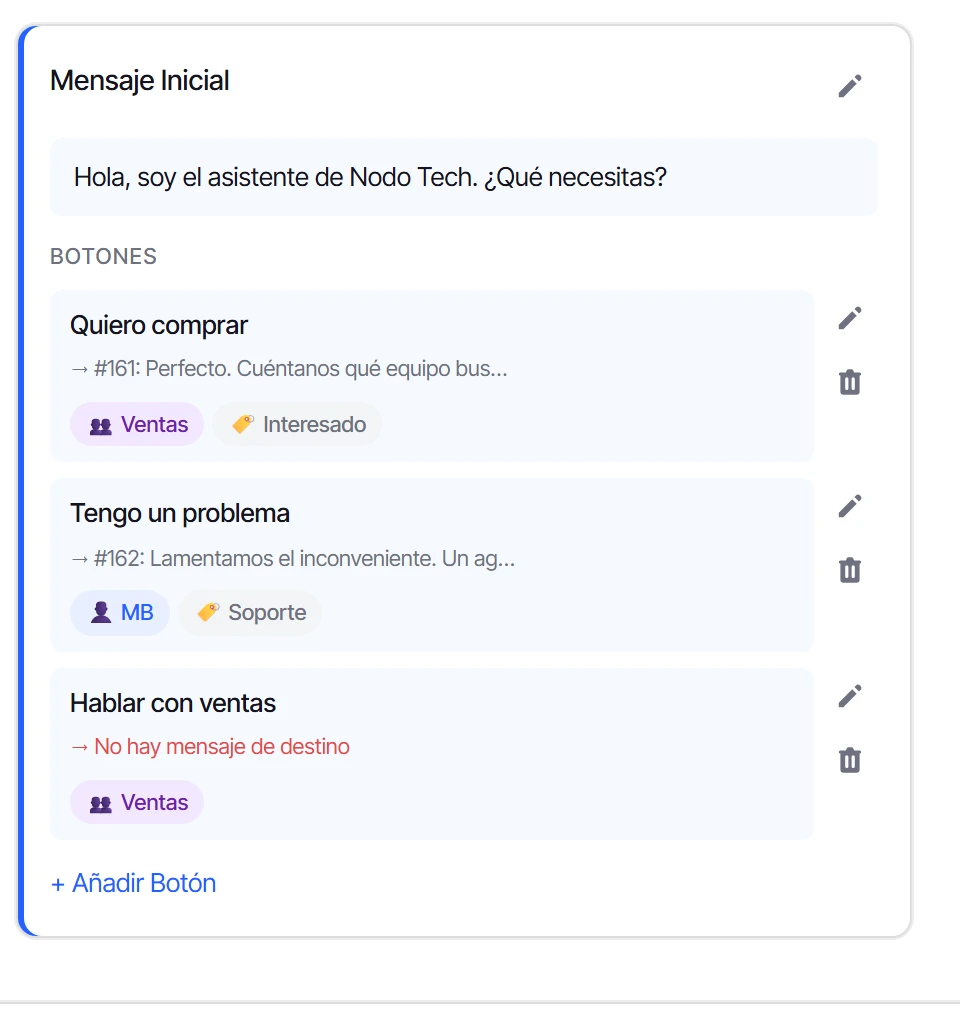Click the Ventas tag under 'Quiero comprar'
The width and height of the screenshot is (960, 1020).
pos(137,425)
